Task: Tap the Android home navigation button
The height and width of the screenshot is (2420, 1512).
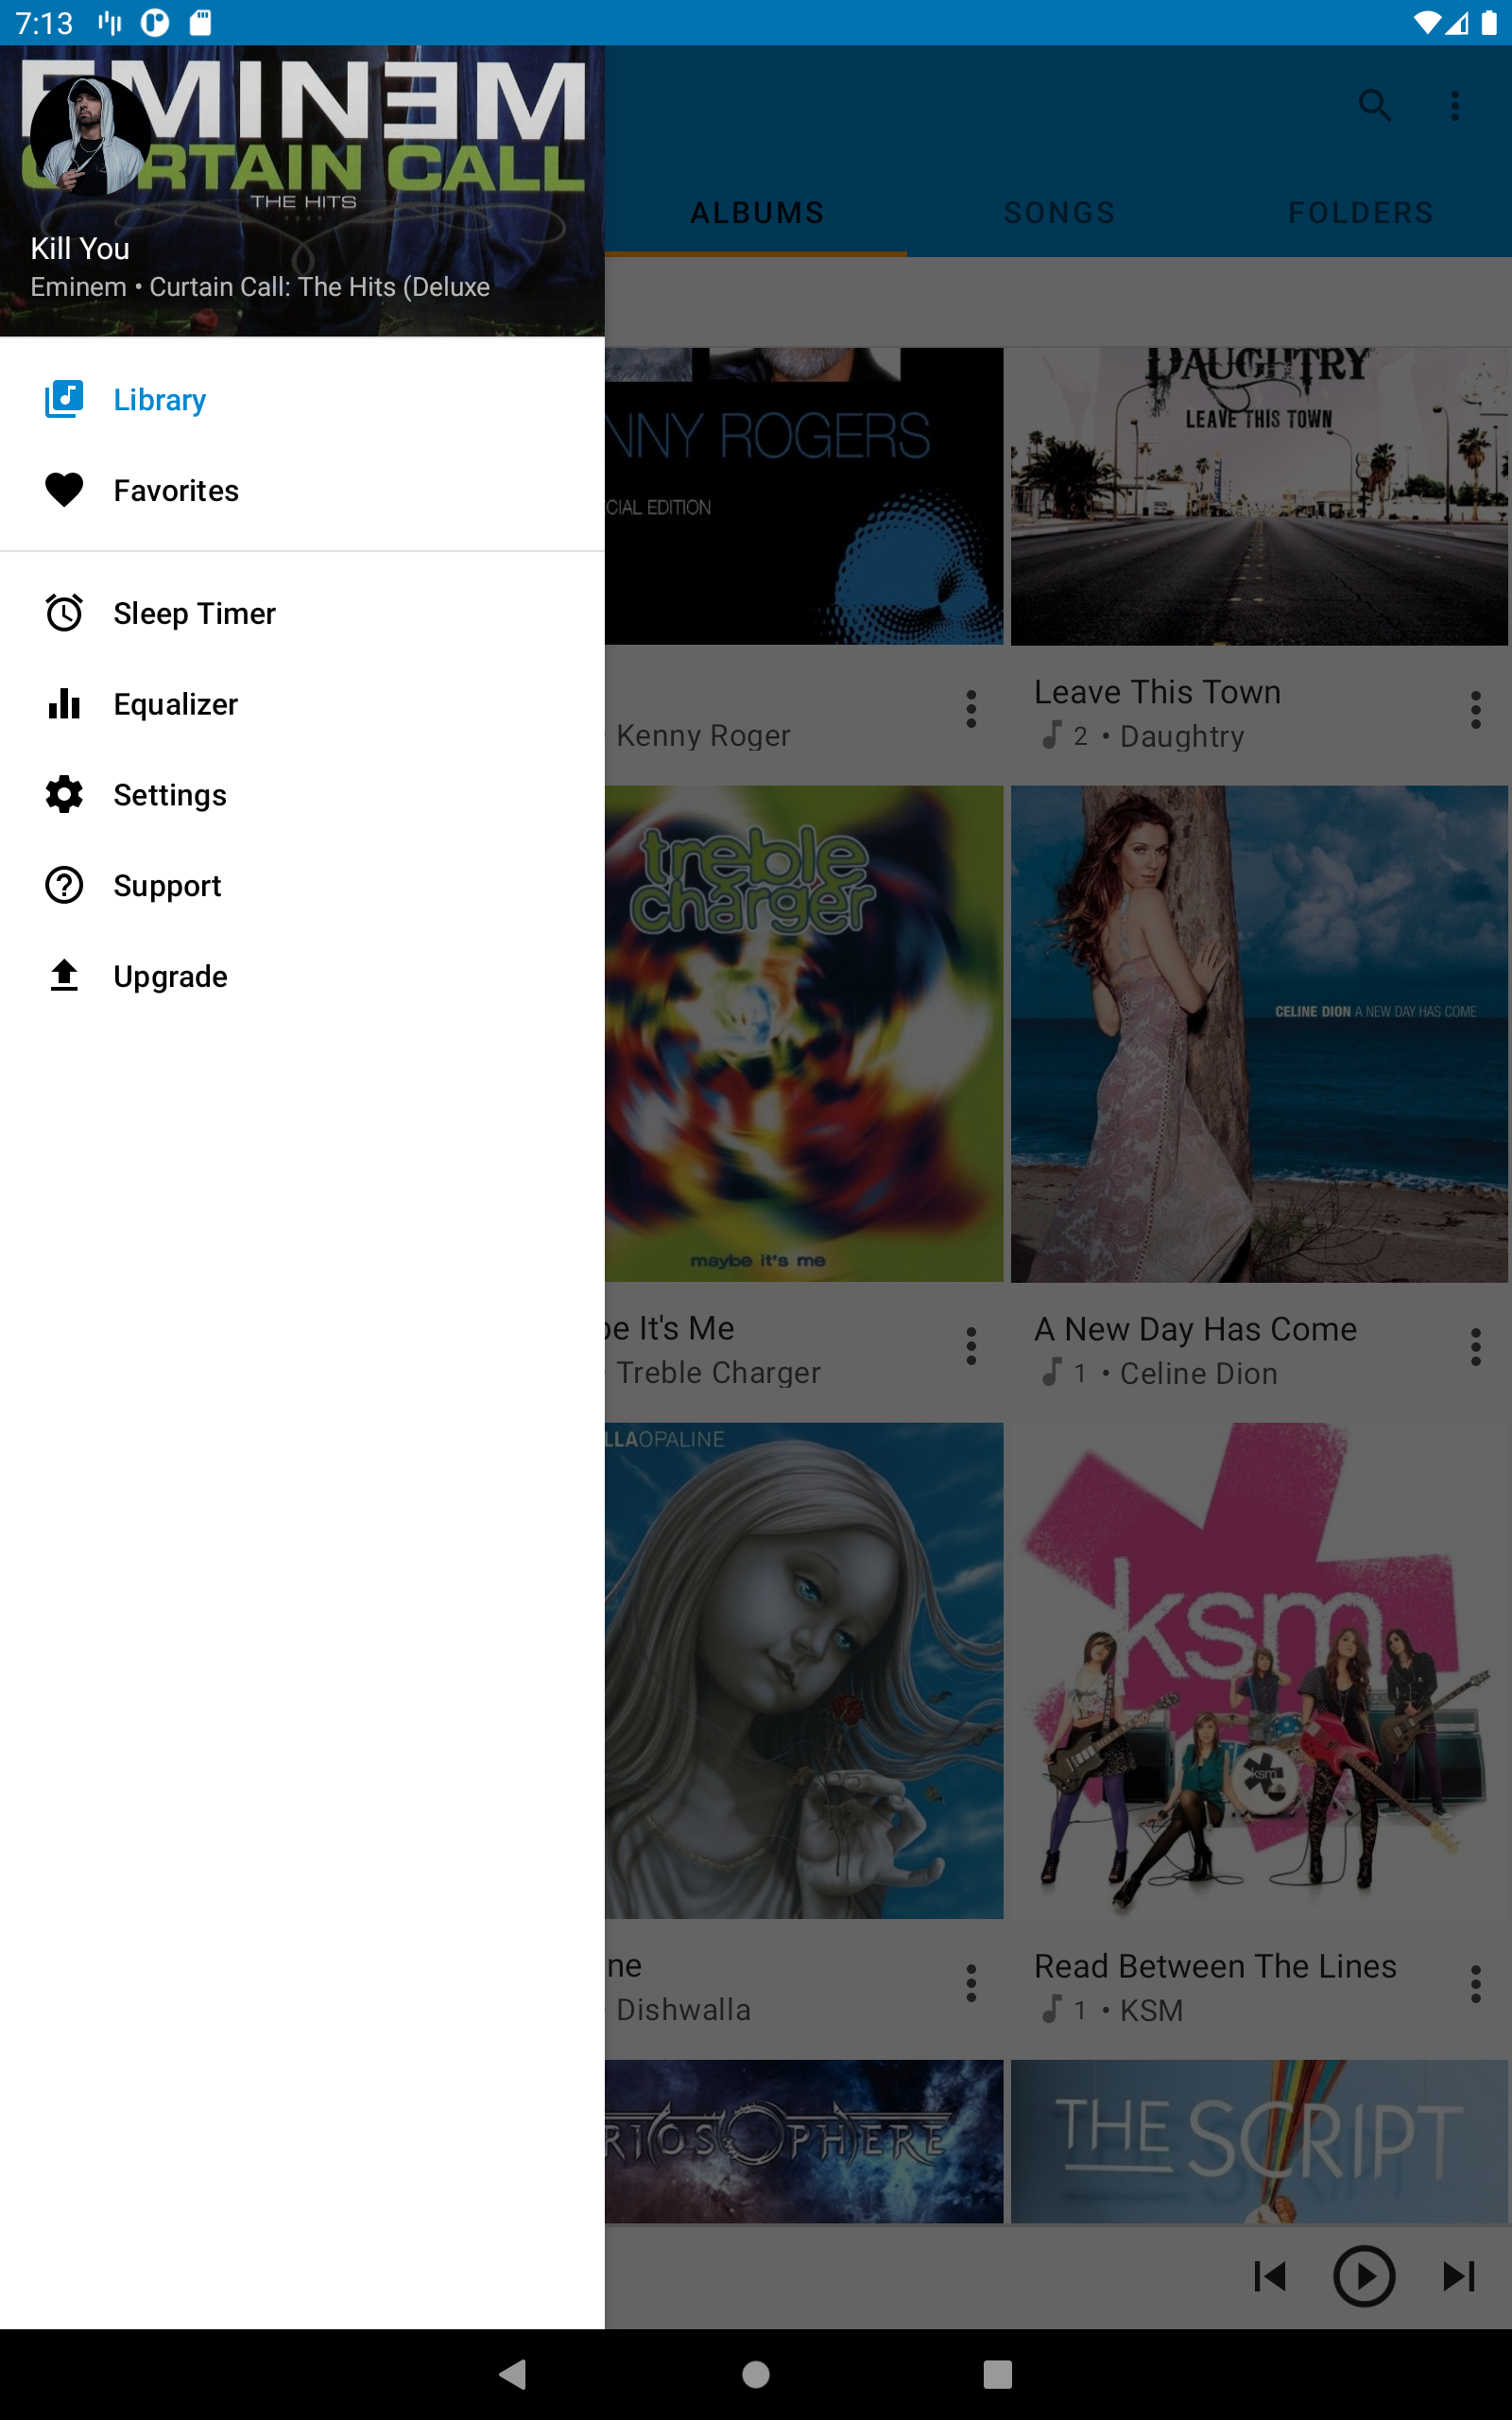Action: click(756, 2374)
